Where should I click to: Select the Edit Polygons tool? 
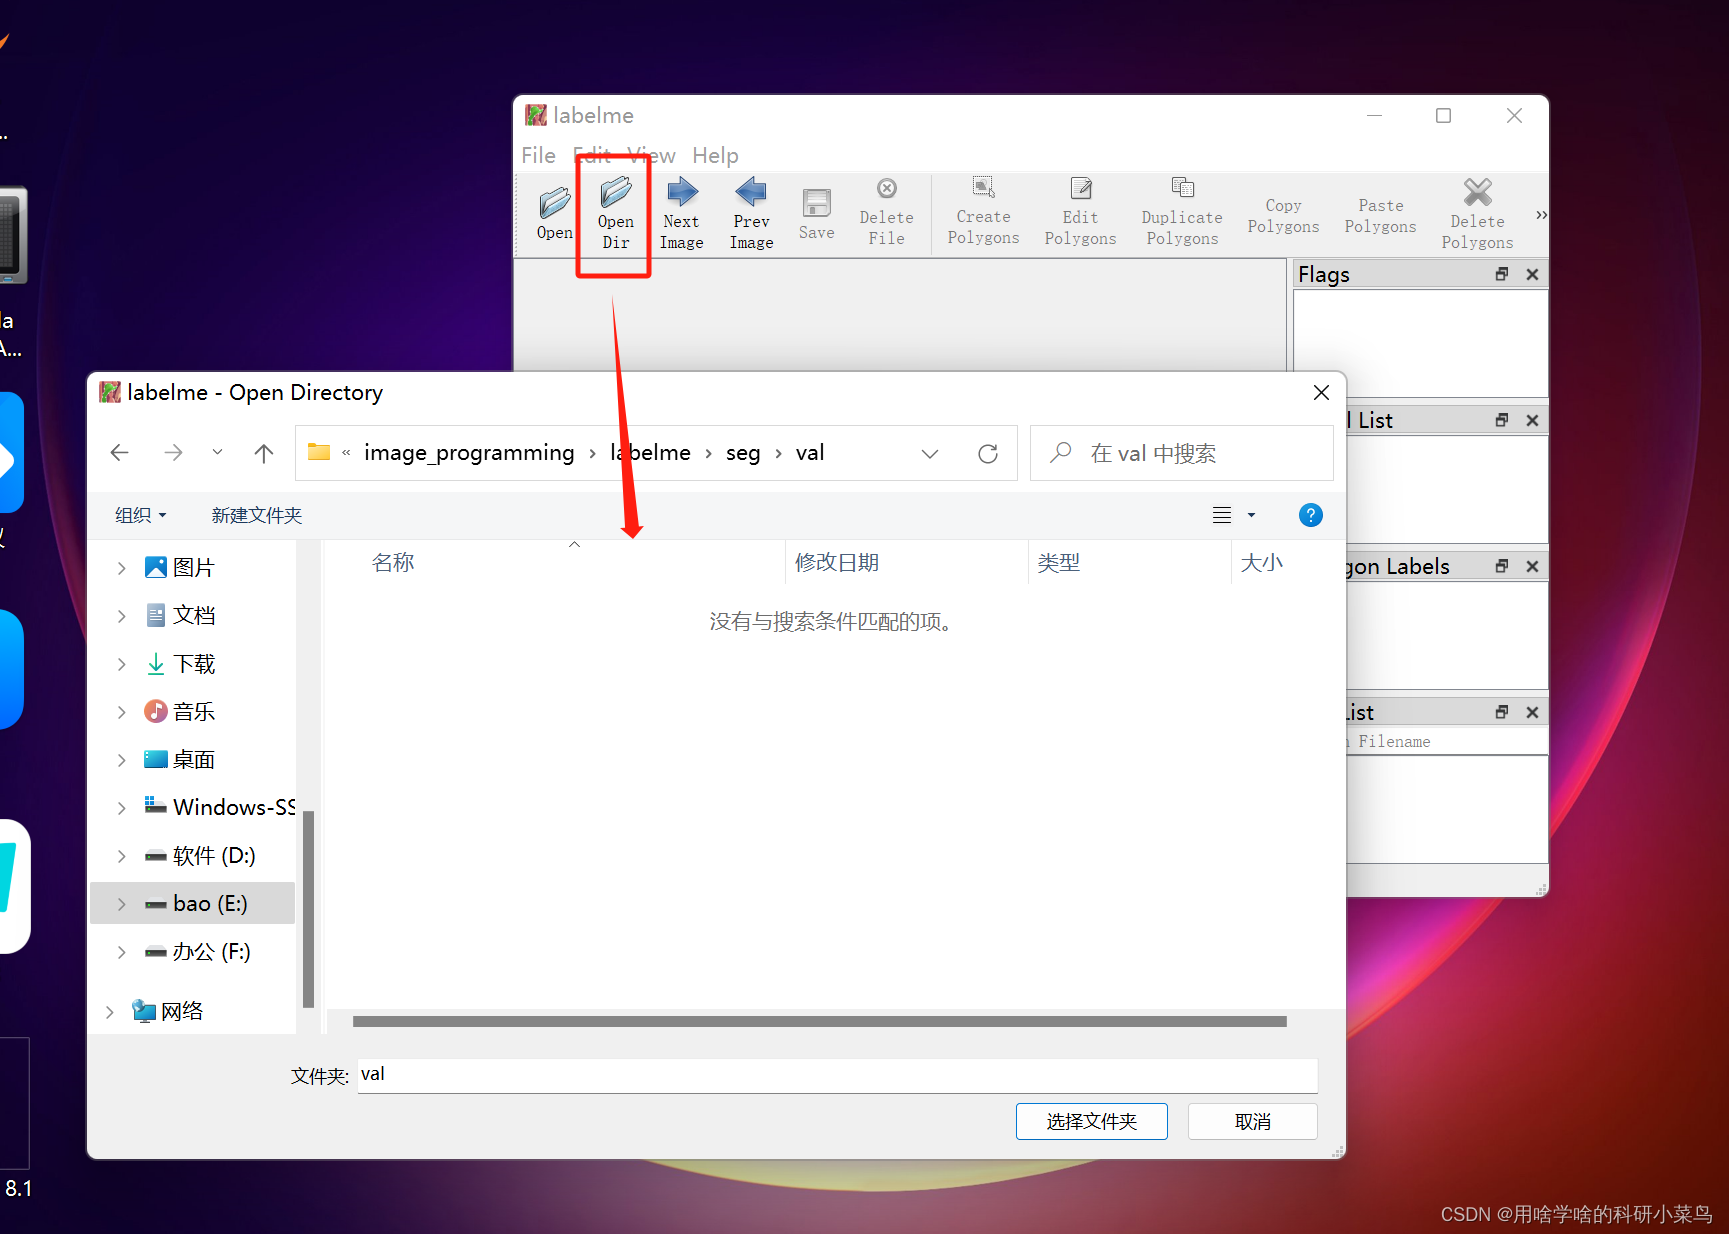tap(1080, 213)
